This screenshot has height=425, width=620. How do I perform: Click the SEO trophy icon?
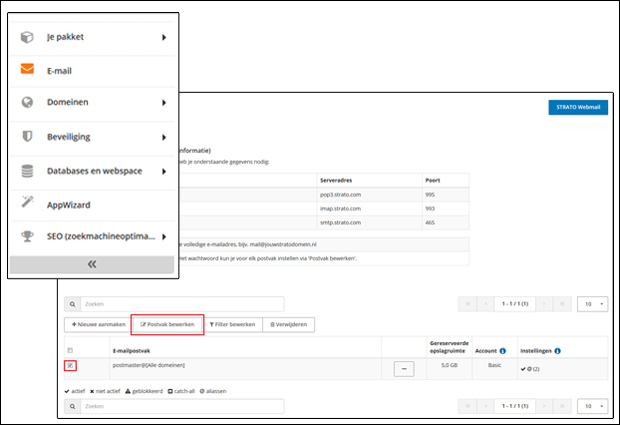[27, 236]
